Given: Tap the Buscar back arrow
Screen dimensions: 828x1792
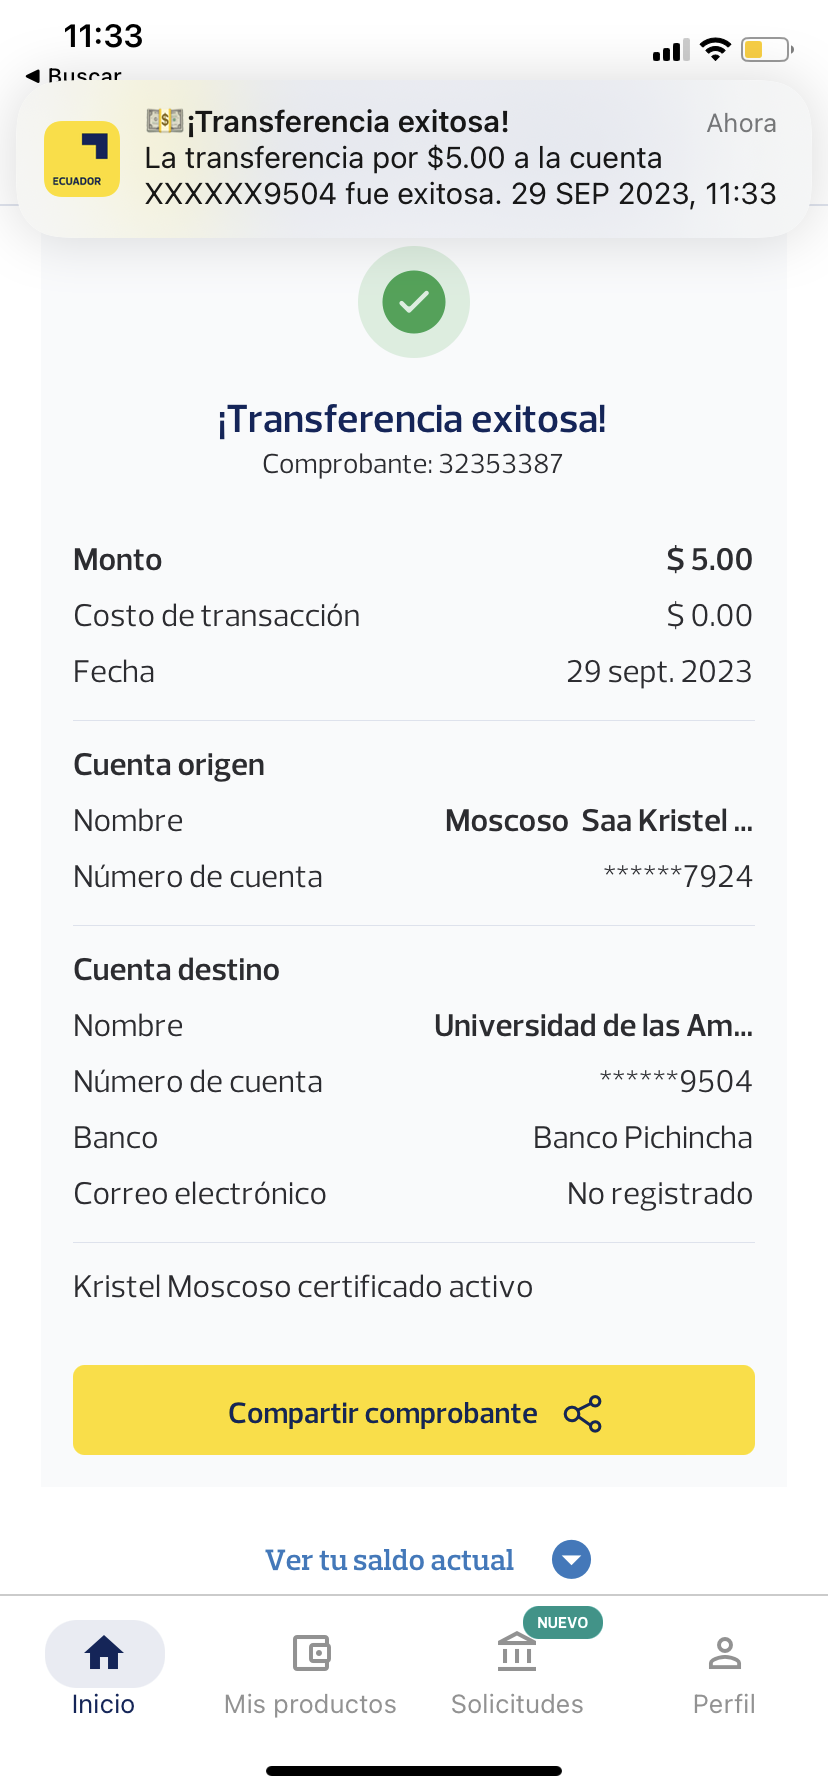Looking at the screenshot, I should click(x=34, y=75).
